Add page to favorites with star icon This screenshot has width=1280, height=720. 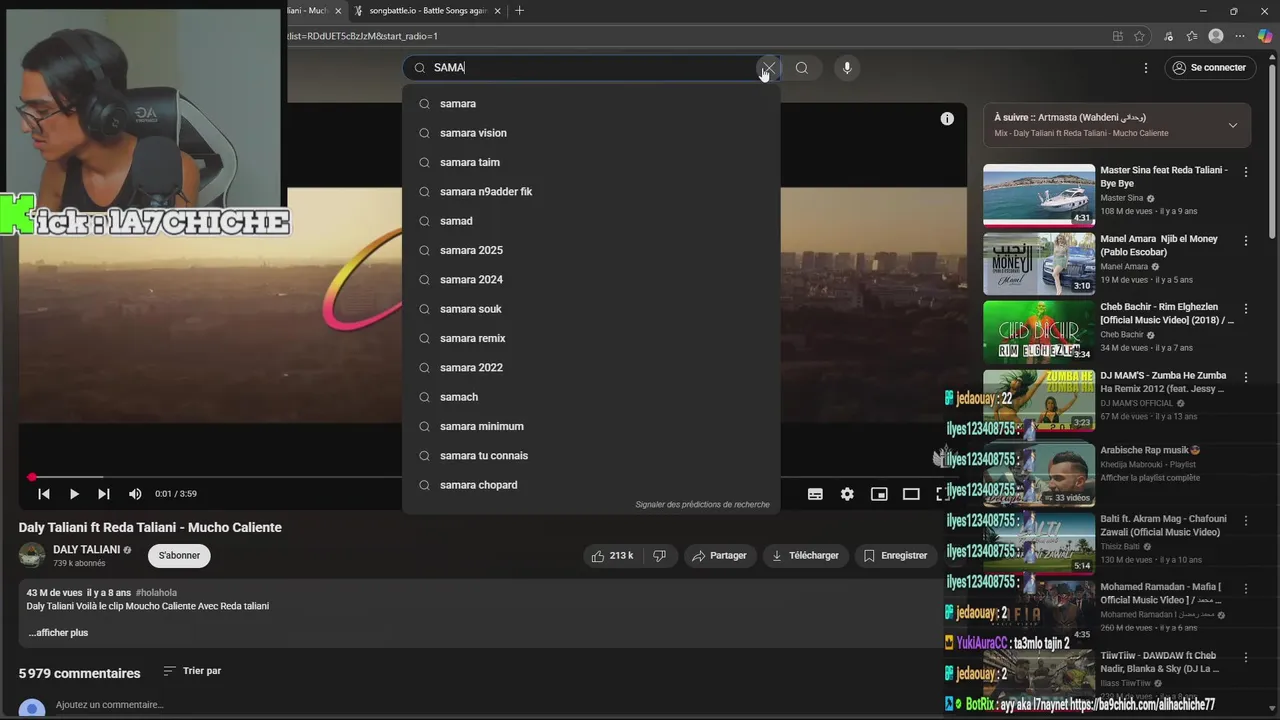pos(1139,36)
